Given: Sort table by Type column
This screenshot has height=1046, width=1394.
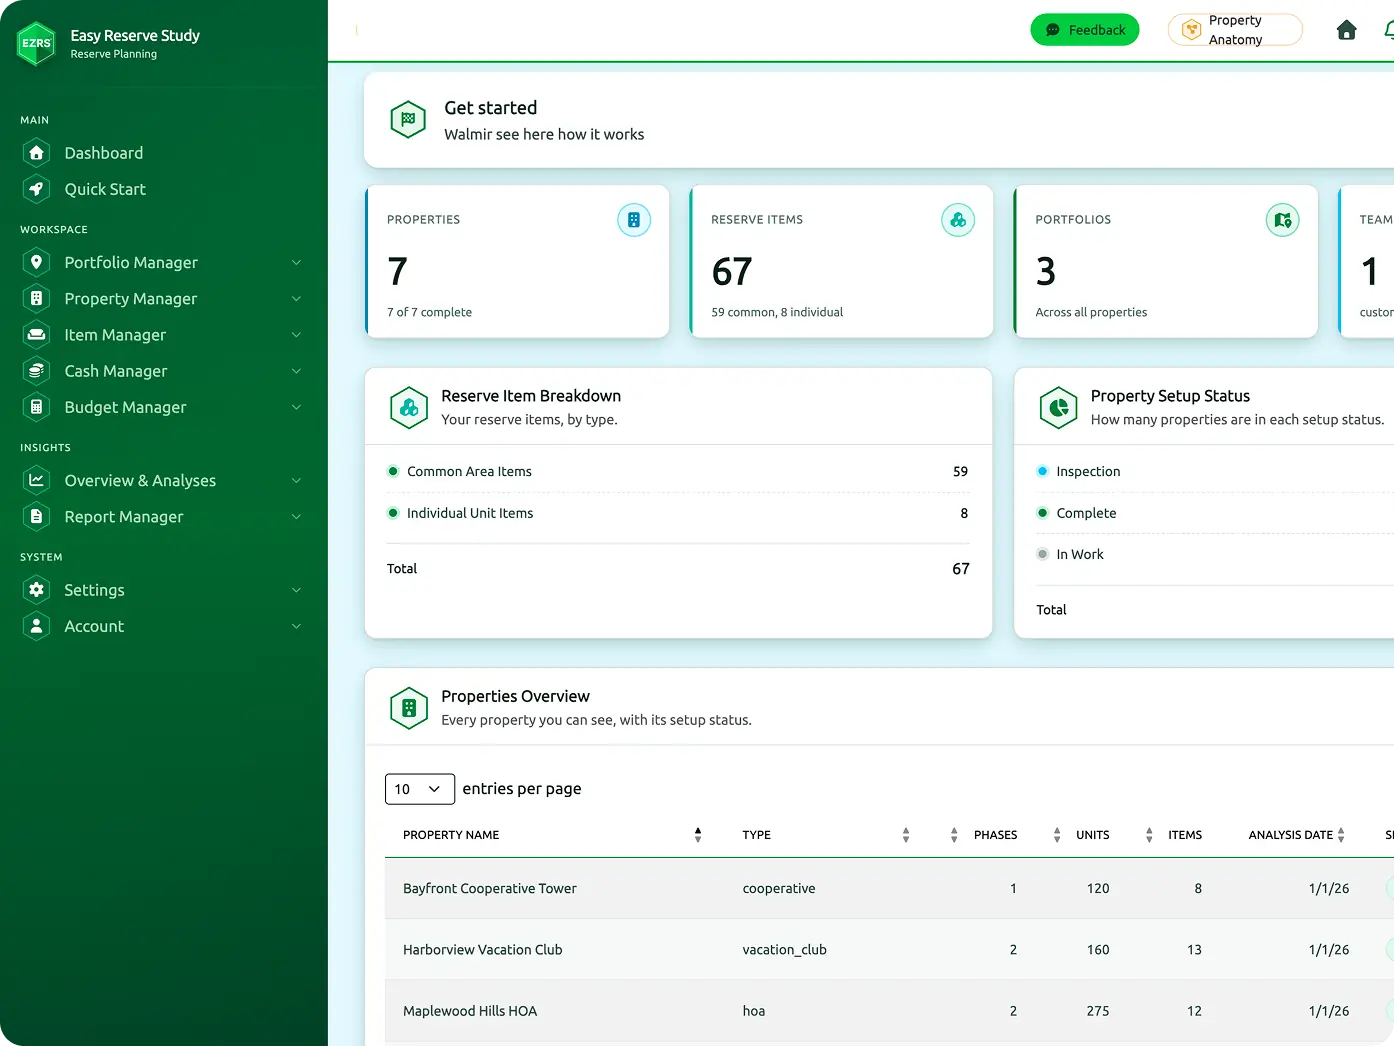Looking at the screenshot, I should click(826, 835).
